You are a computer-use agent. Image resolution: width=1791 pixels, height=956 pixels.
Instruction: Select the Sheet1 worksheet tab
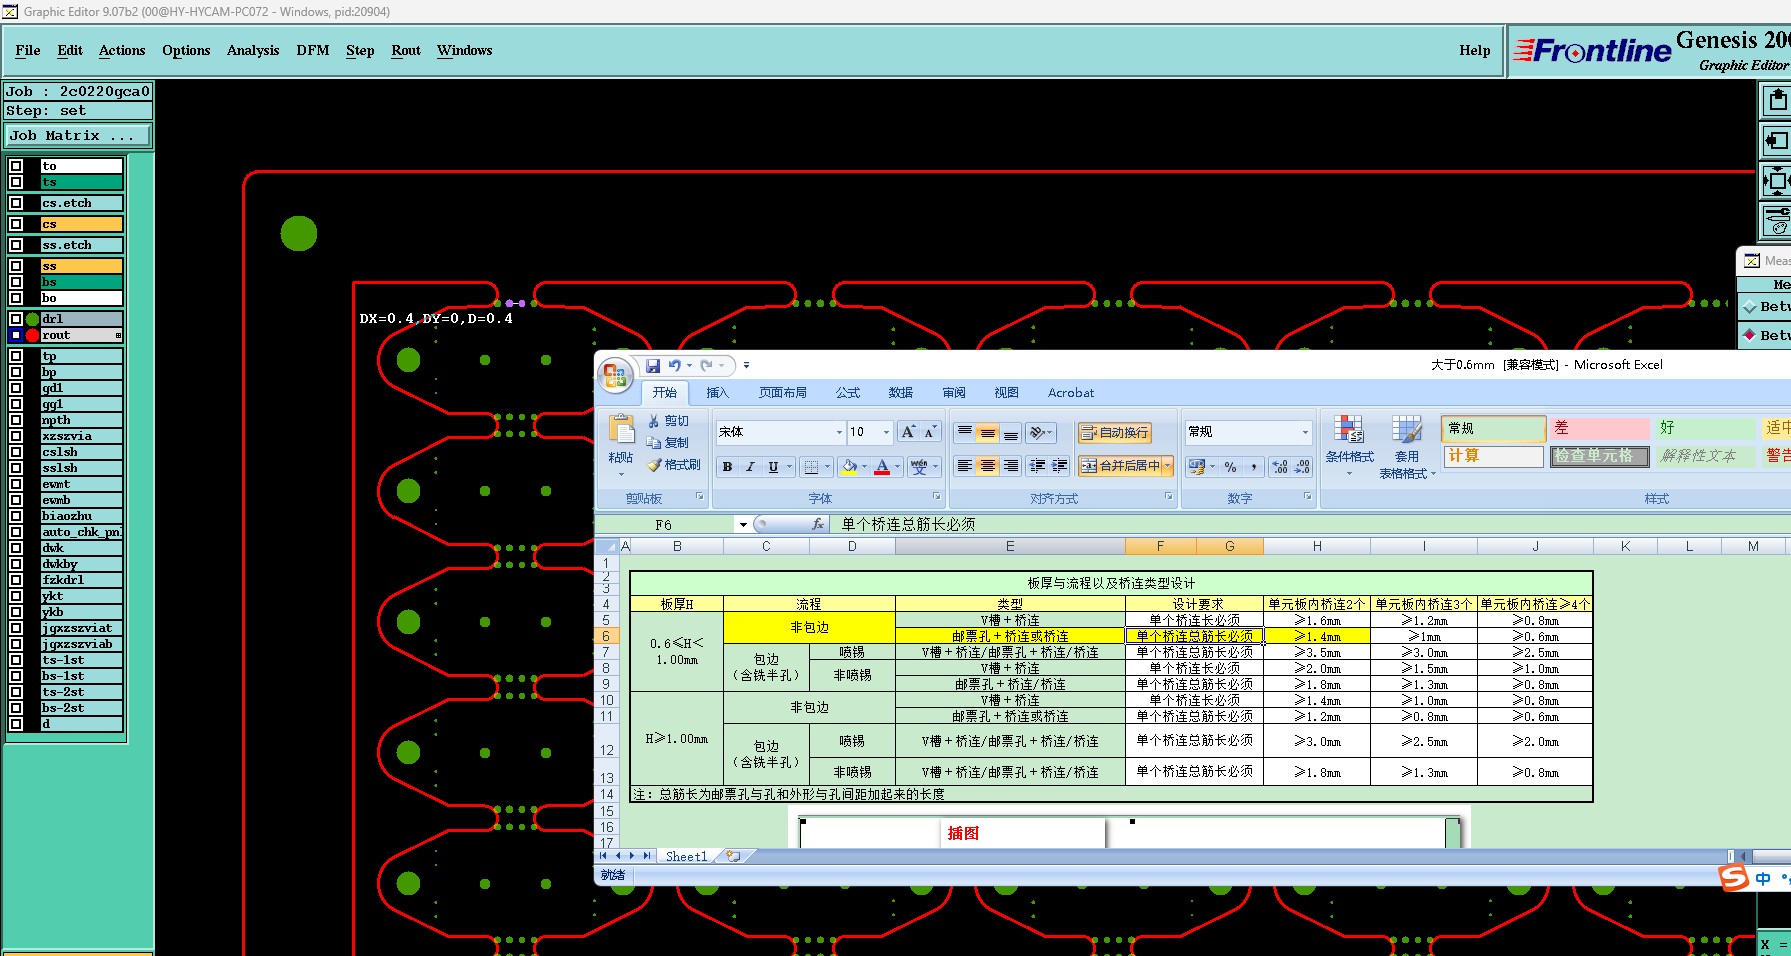coord(686,856)
